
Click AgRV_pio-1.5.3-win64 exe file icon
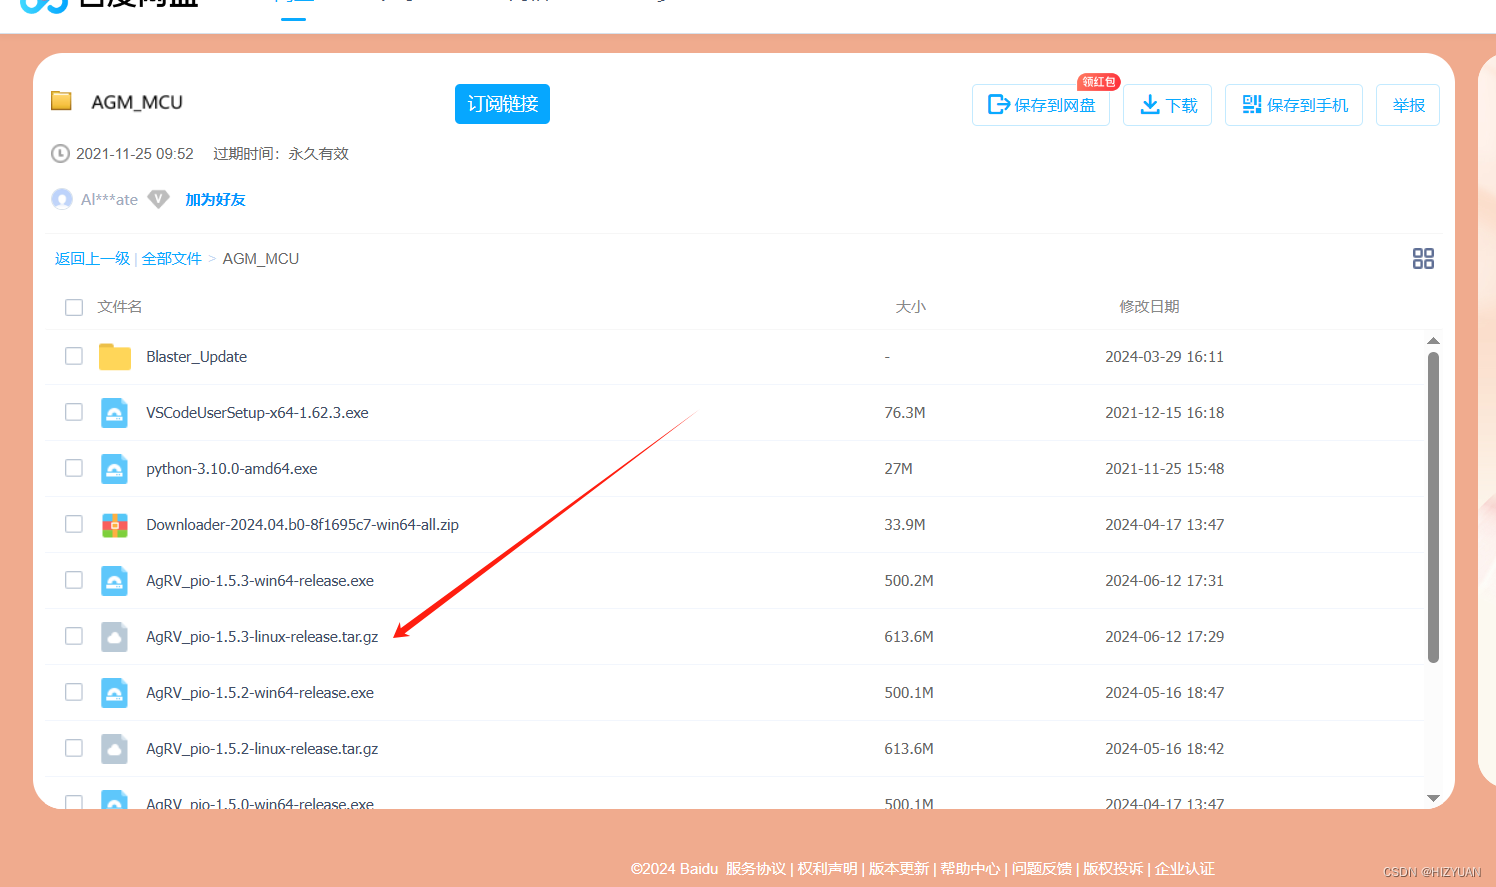point(115,581)
